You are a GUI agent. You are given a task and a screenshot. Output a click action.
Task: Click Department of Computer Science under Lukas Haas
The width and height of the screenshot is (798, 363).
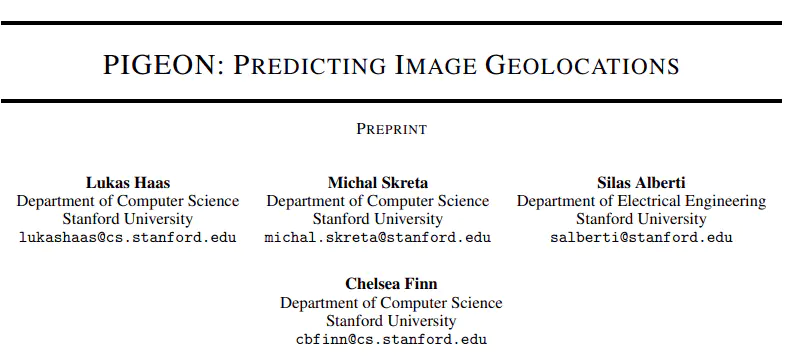128,201
